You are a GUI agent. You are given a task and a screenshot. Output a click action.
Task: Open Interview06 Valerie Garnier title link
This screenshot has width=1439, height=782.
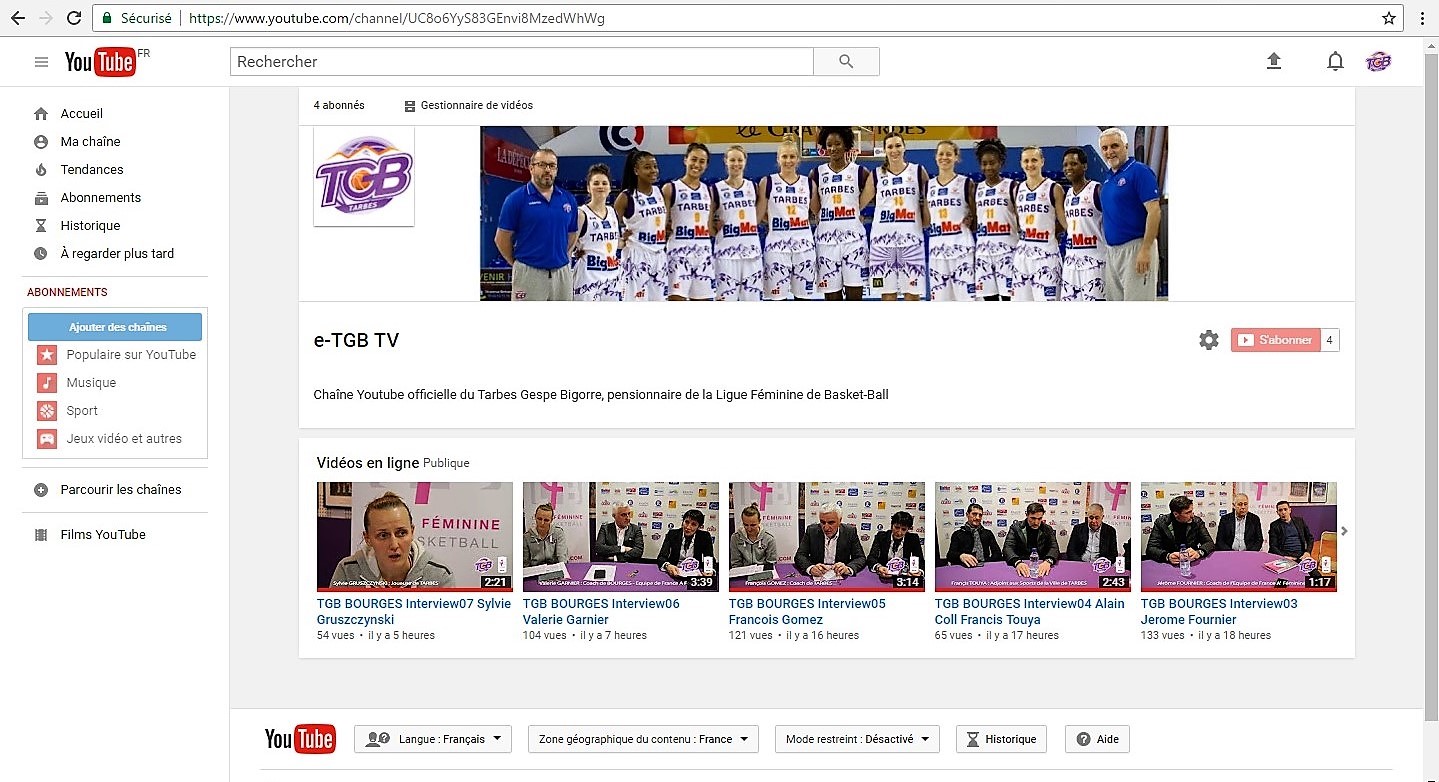point(601,612)
